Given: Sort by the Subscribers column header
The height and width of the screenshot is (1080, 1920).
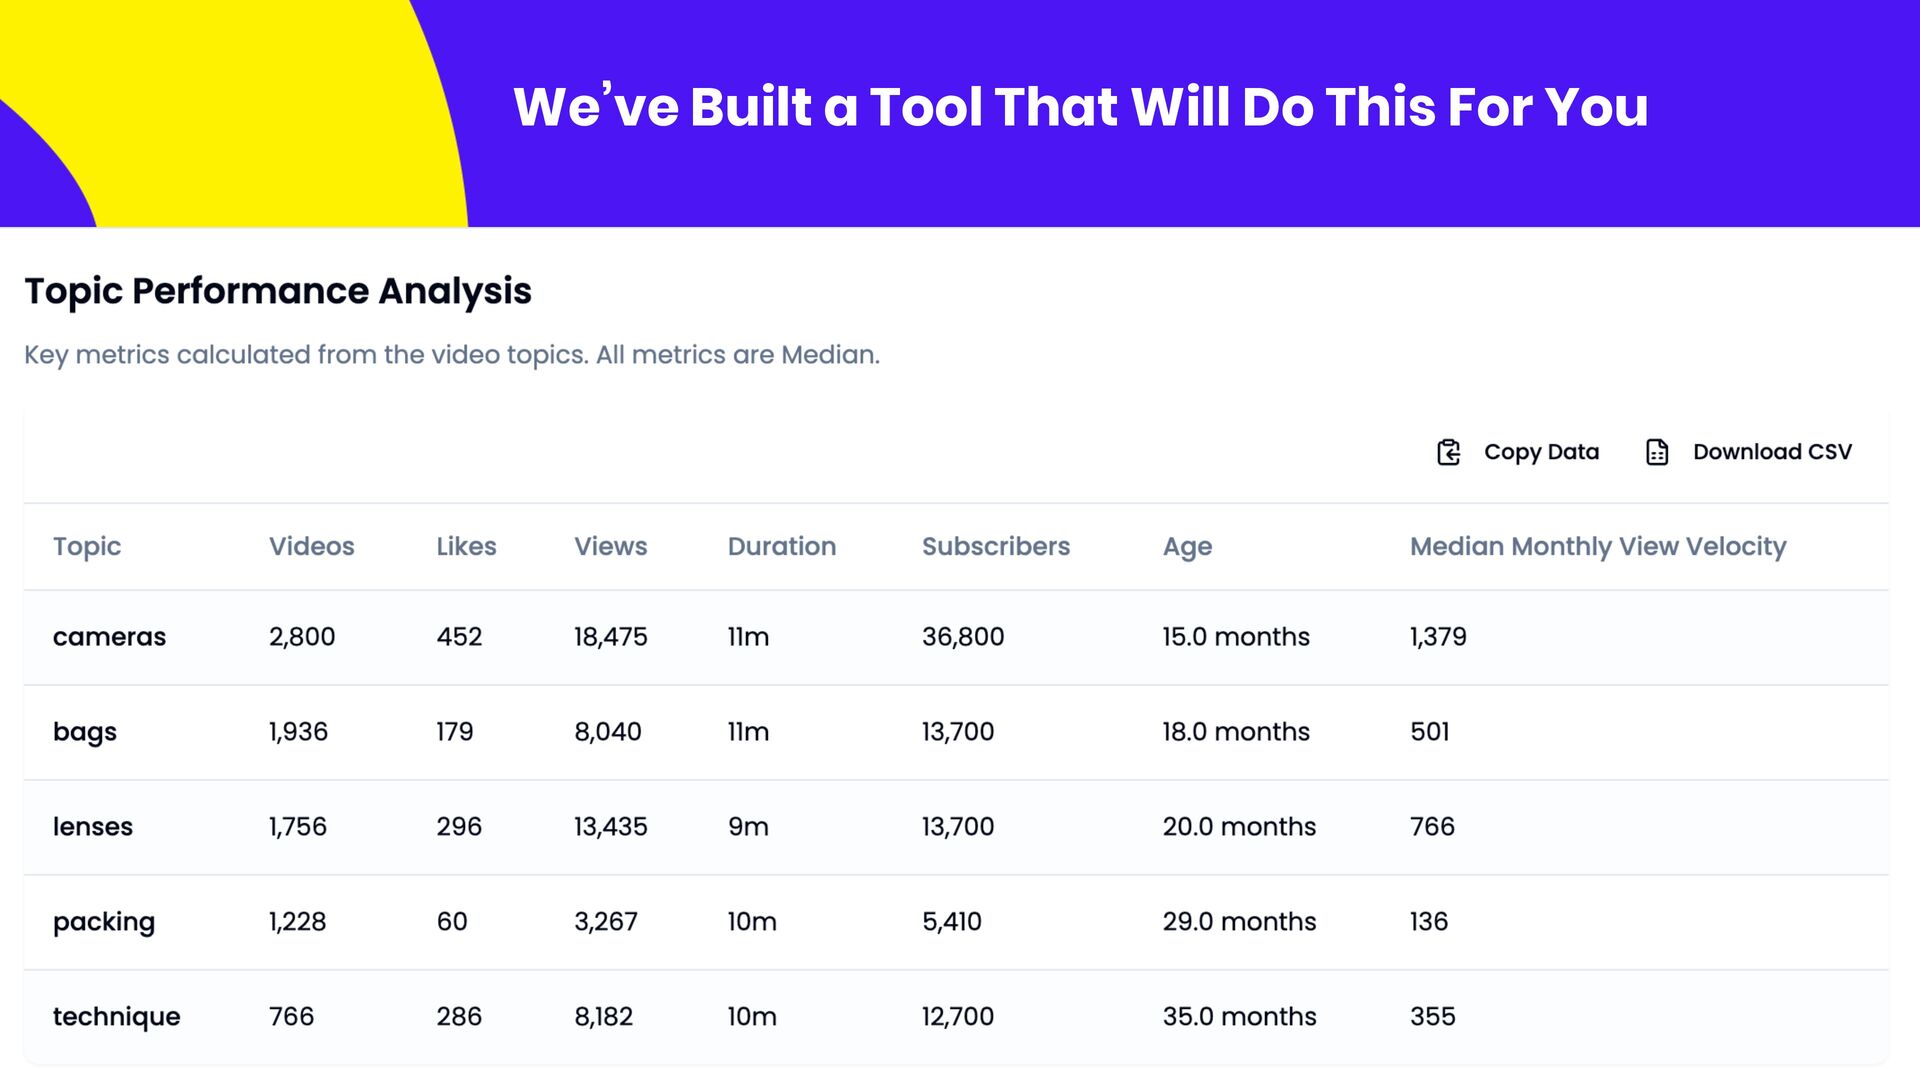Looking at the screenshot, I should click(x=995, y=546).
